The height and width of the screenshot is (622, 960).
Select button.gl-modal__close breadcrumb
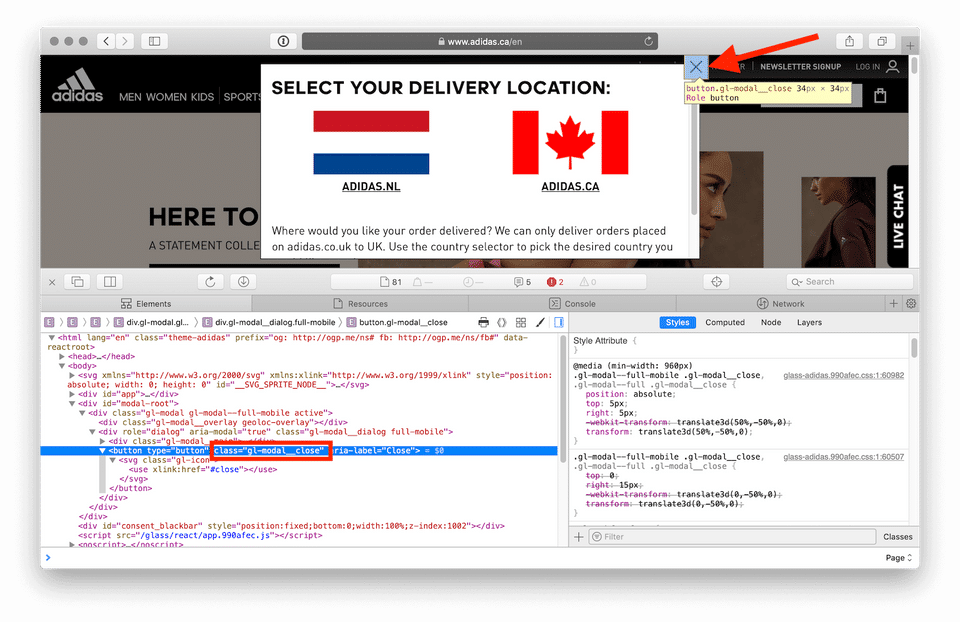397,323
